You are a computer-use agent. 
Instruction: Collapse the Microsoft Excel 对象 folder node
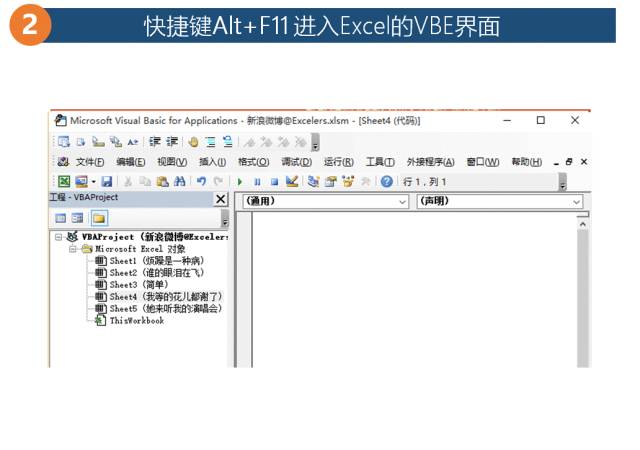coord(73,249)
